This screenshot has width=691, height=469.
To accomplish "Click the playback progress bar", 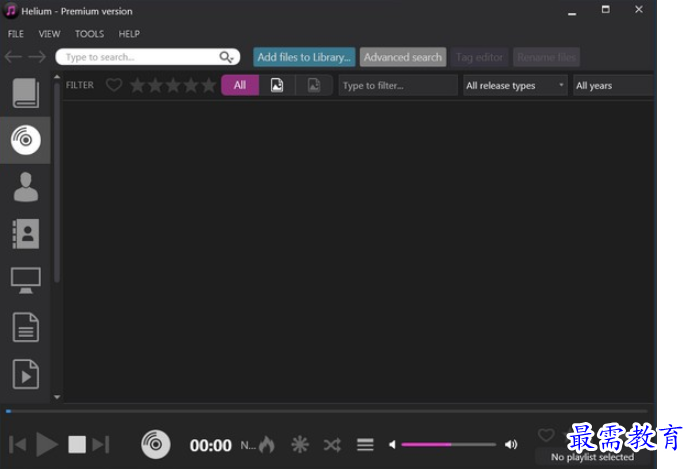I will coord(327,411).
